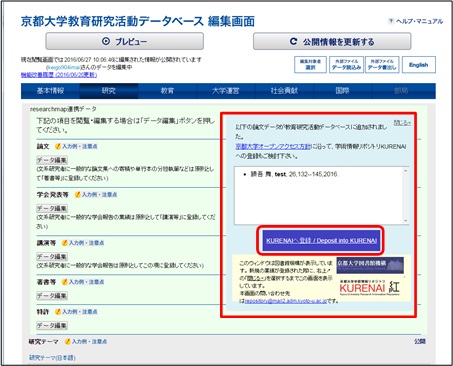This screenshot has width=453, height=366.
Task: Open 入力例・注意点 link beside 講演等
Action: pos(86,243)
